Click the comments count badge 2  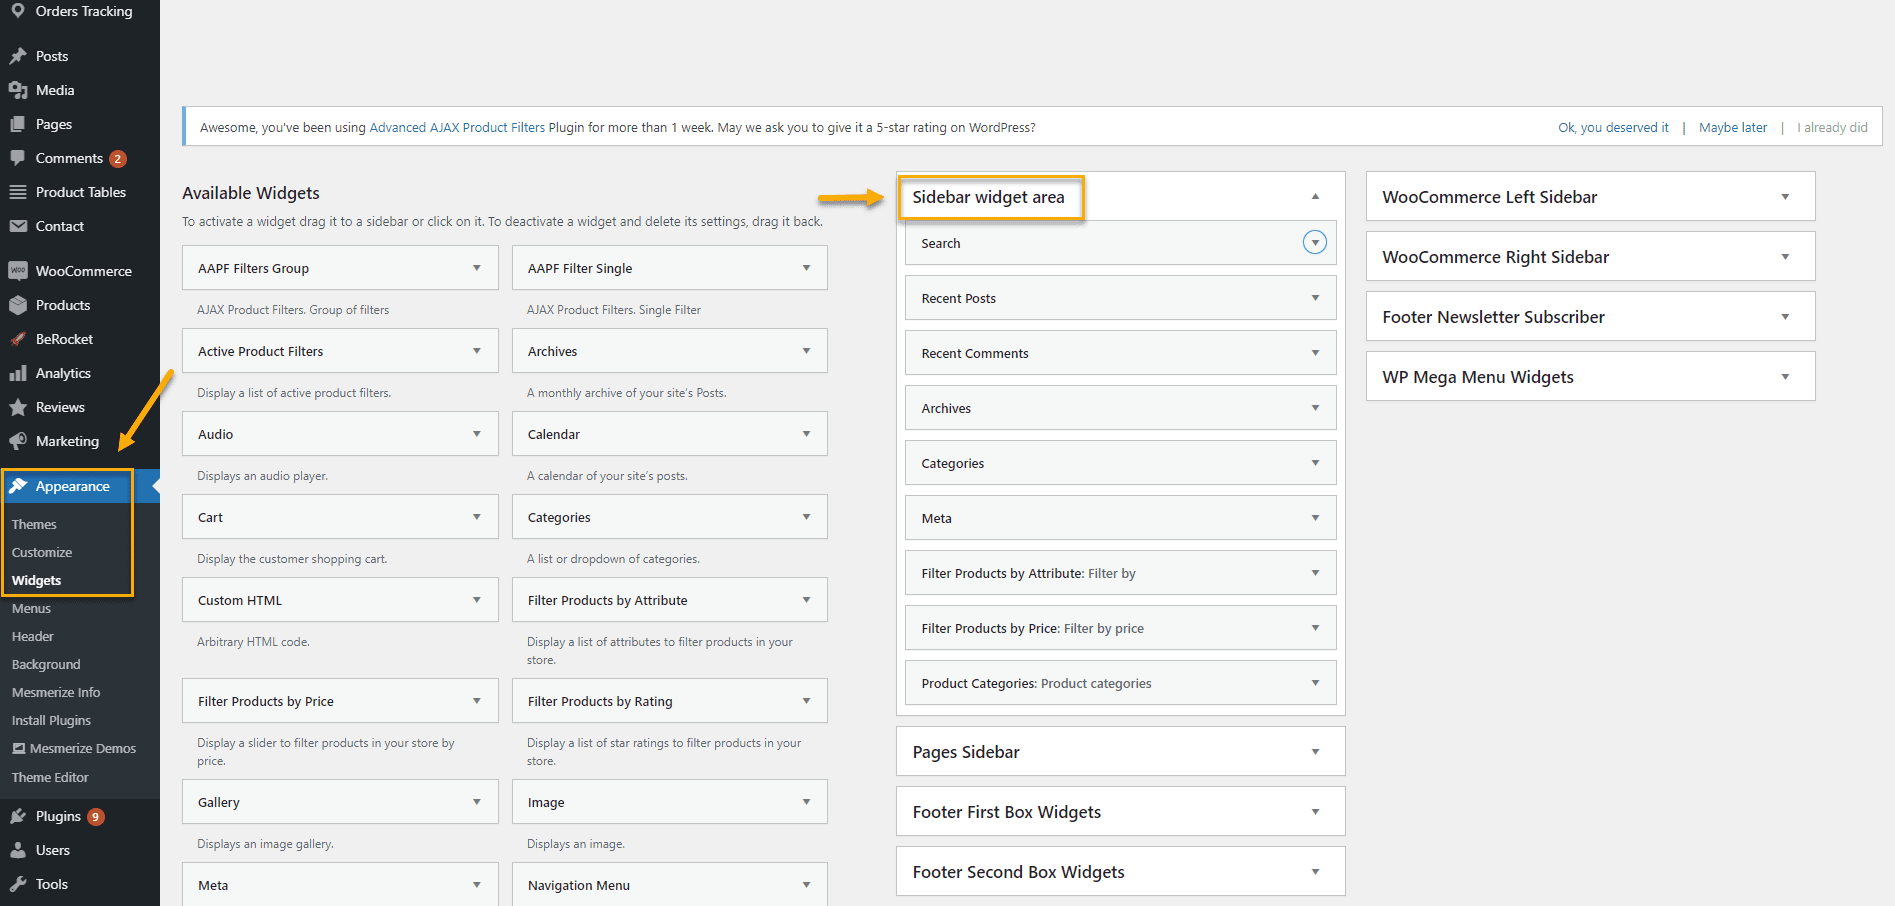coord(118,158)
